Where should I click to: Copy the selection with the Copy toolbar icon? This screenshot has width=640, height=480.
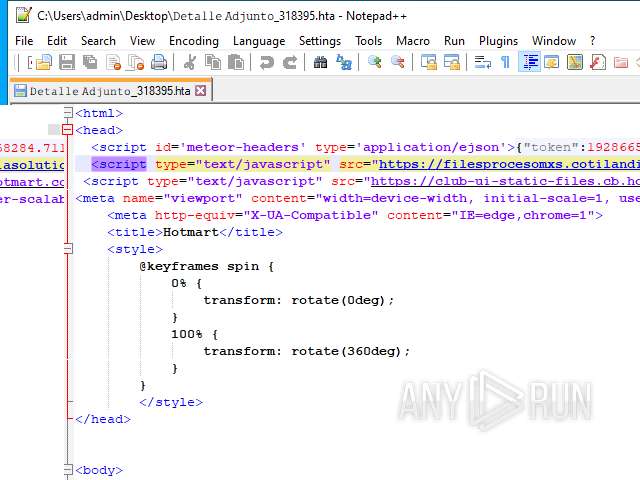tap(213, 62)
